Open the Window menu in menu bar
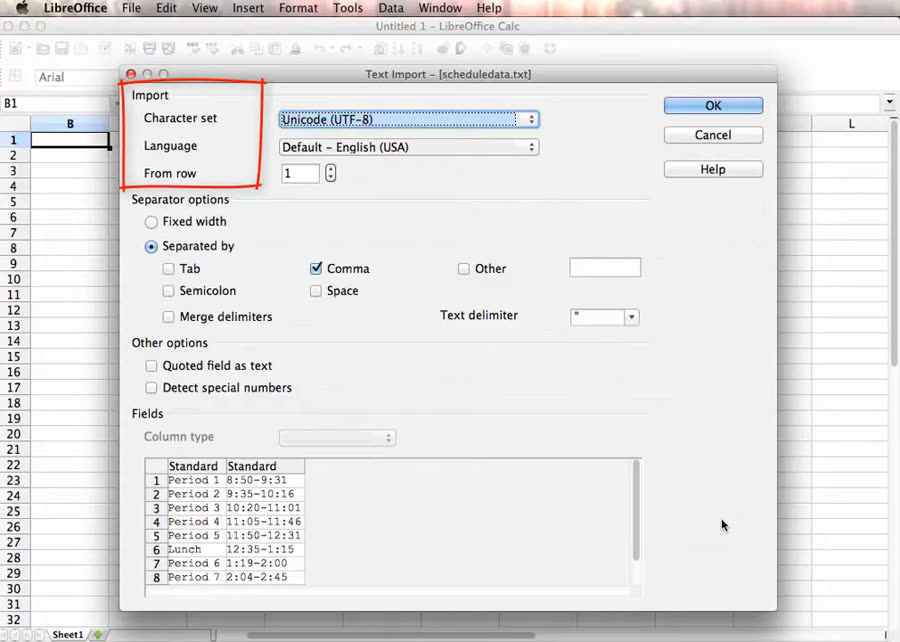This screenshot has width=900, height=642. [440, 8]
